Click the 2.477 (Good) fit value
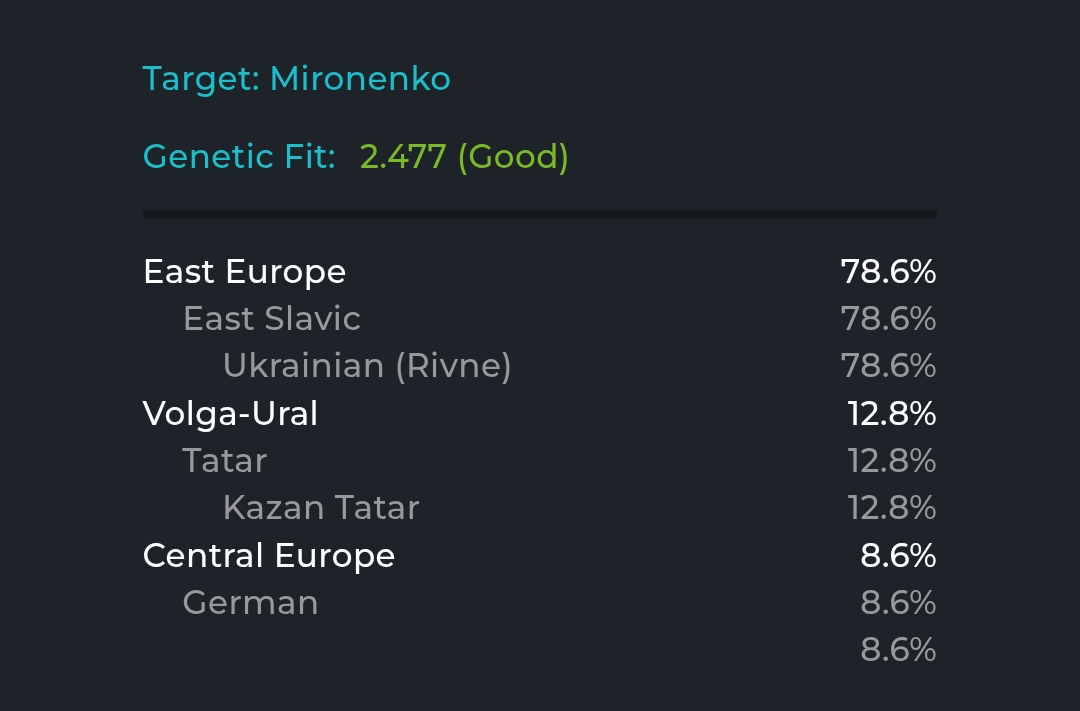The image size is (1080, 711). point(464,157)
